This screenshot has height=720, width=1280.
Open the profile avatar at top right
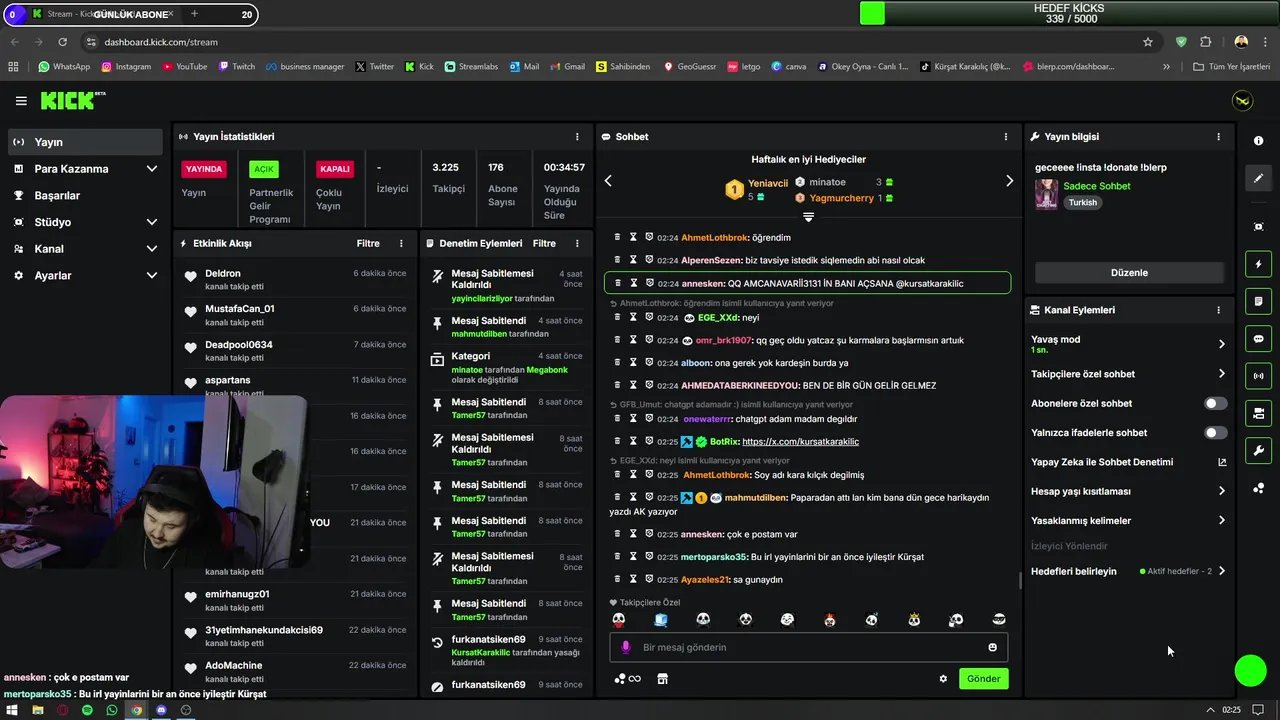coord(1242,101)
